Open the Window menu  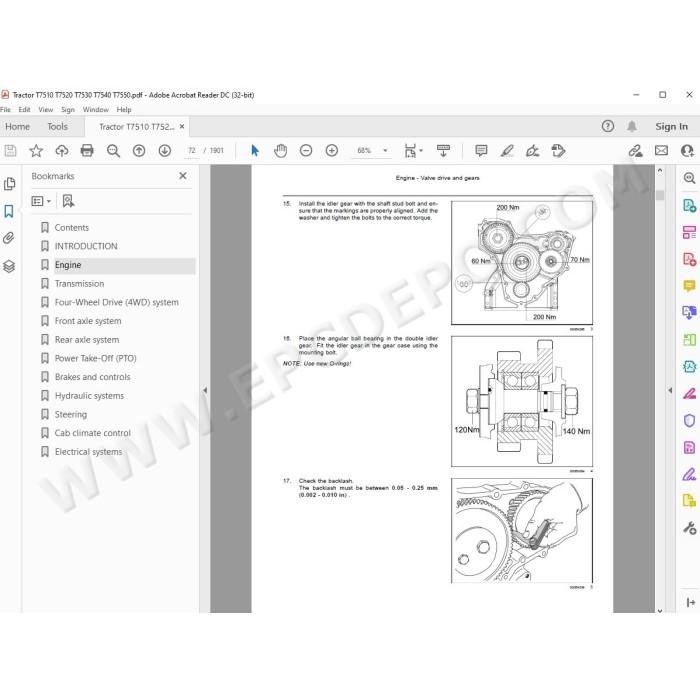point(96,110)
